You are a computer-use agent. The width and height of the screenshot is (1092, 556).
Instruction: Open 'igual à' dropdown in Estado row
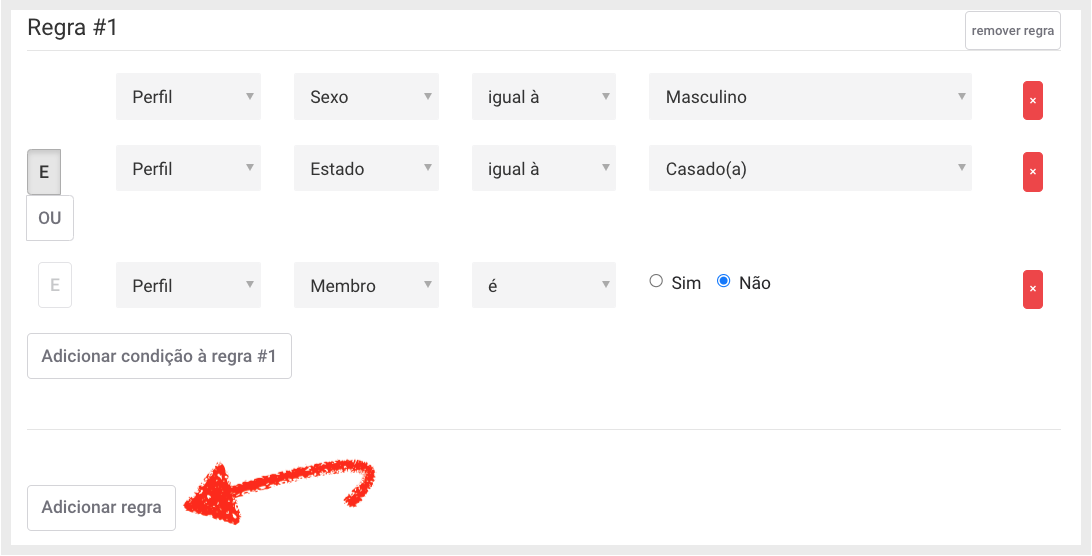coord(544,168)
